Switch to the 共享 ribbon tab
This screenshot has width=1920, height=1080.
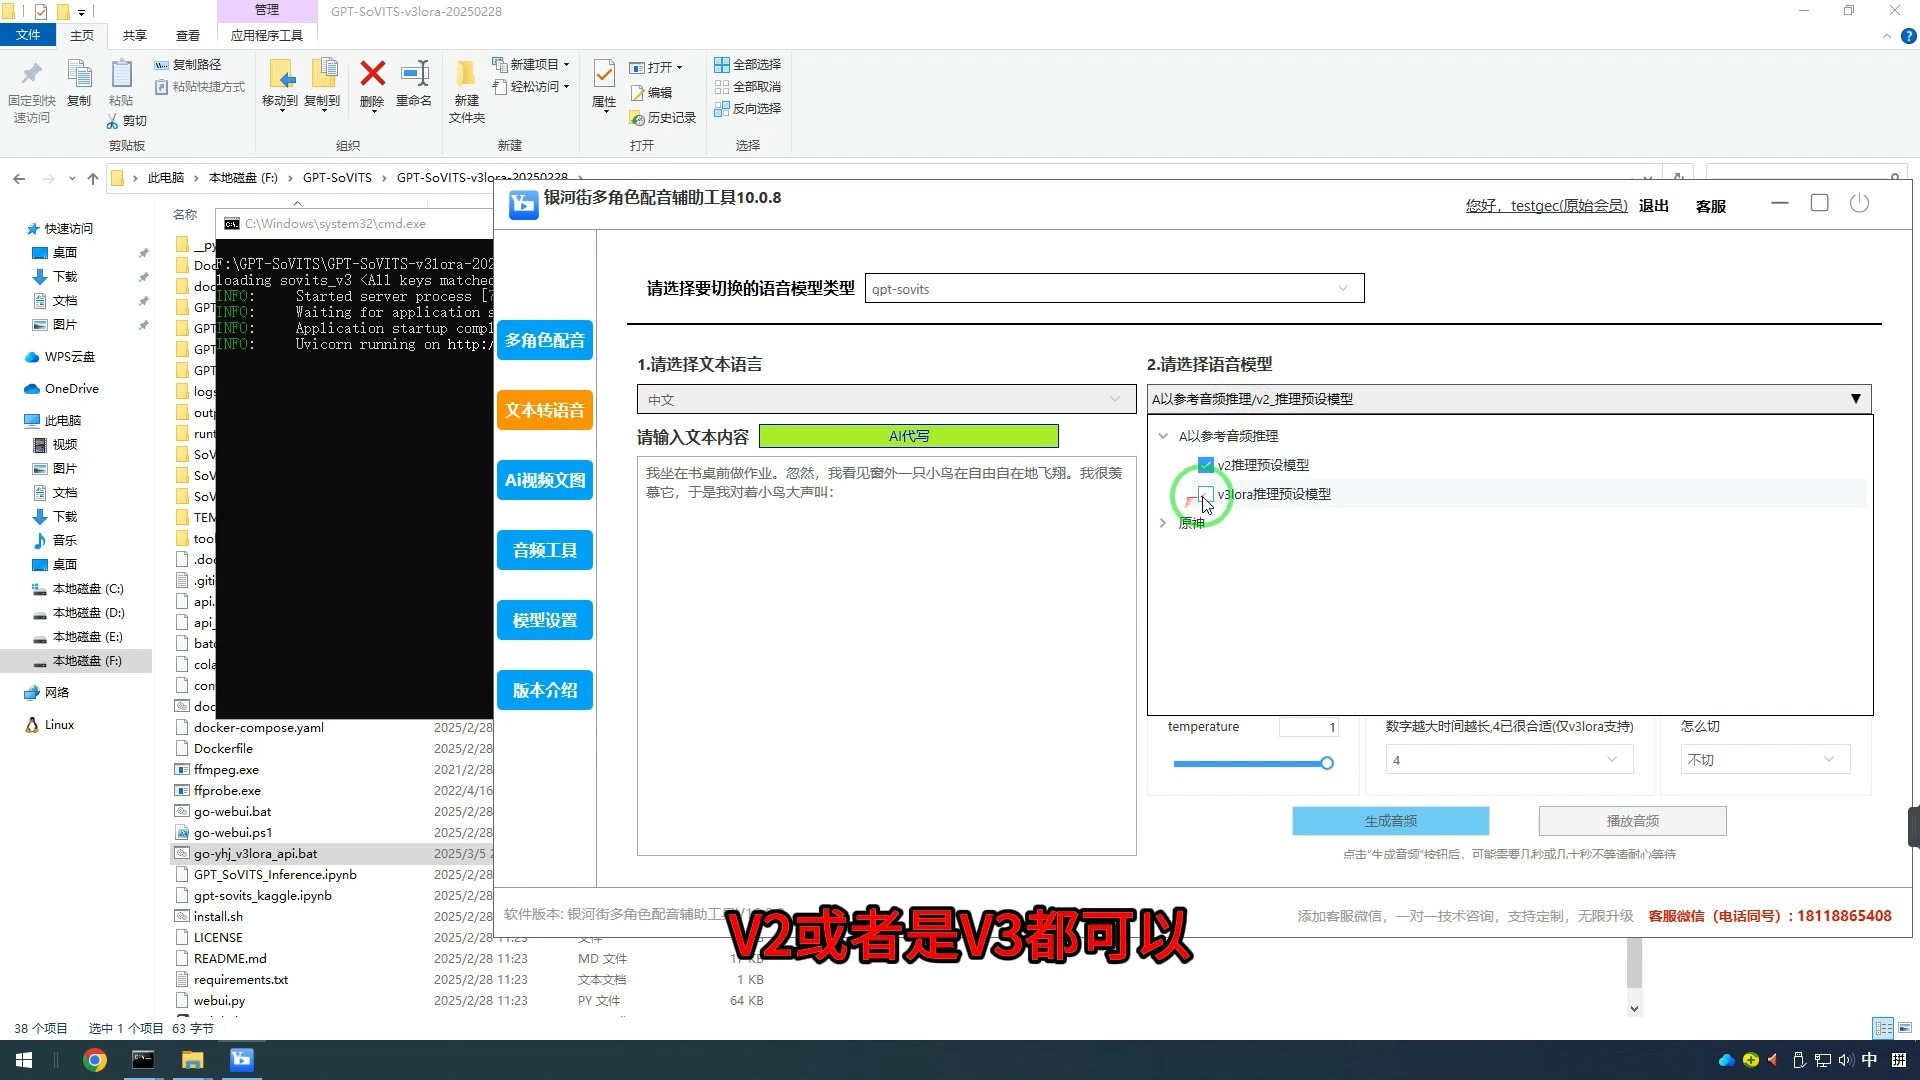134,35
